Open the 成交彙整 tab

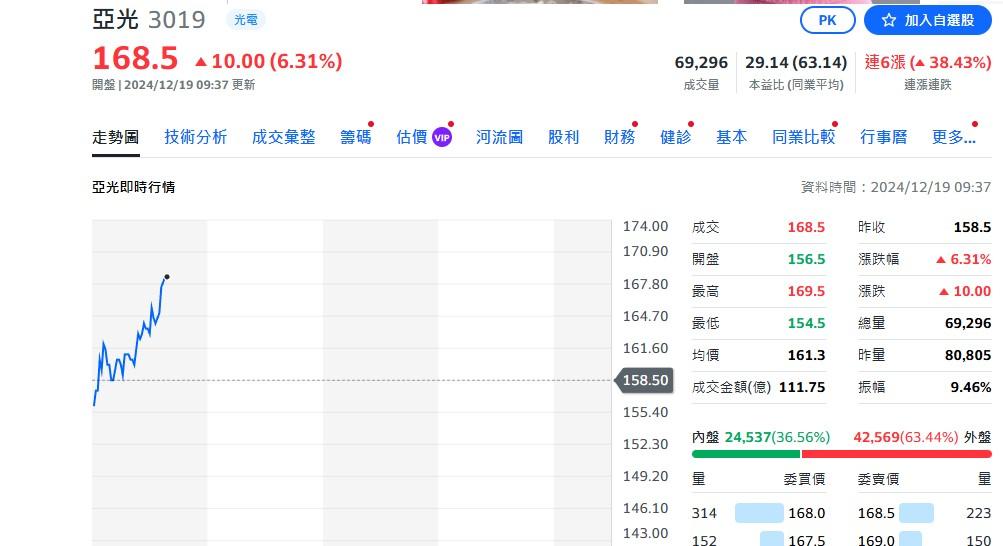tap(283, 137)
